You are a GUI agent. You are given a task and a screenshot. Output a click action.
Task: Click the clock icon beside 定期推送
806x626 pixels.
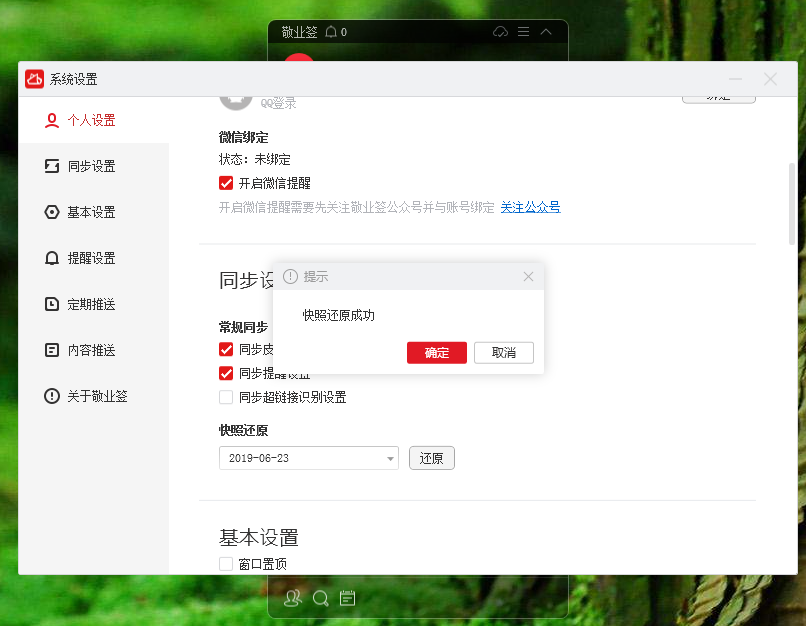coord(52,304)
